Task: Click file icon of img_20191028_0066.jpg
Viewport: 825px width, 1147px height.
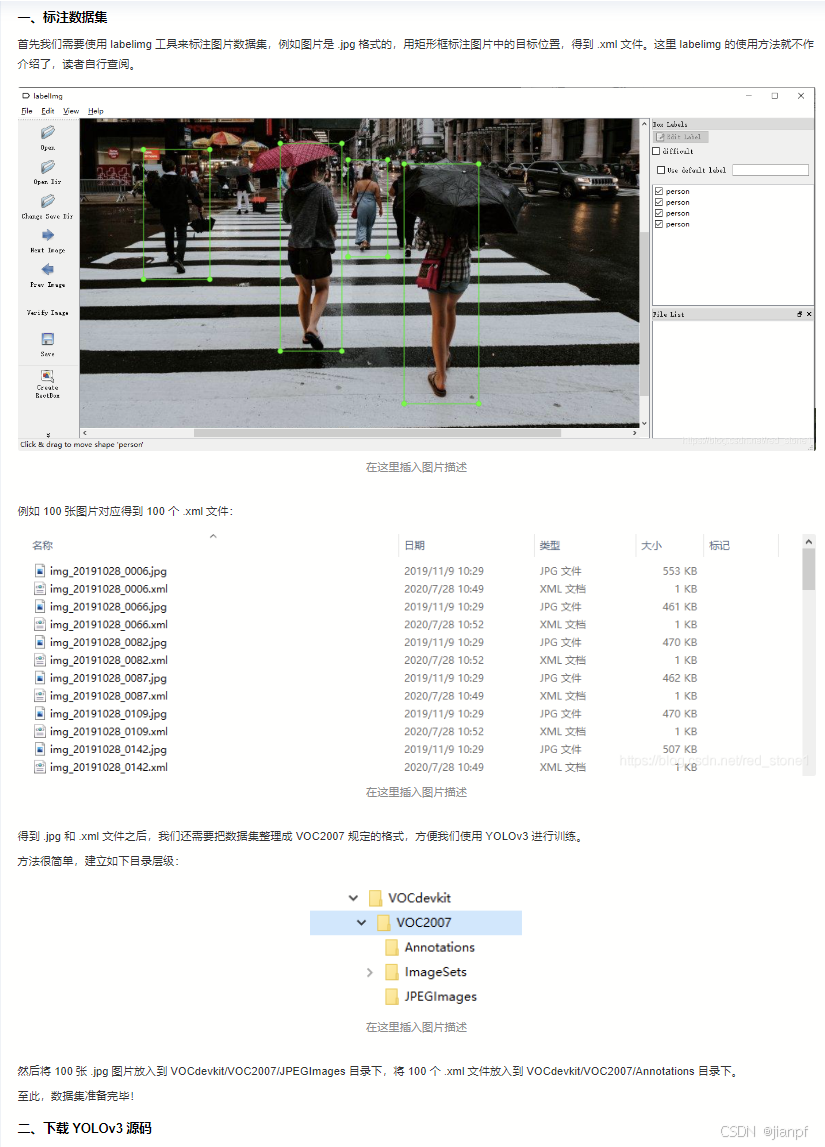Action: tap(40, 606)
